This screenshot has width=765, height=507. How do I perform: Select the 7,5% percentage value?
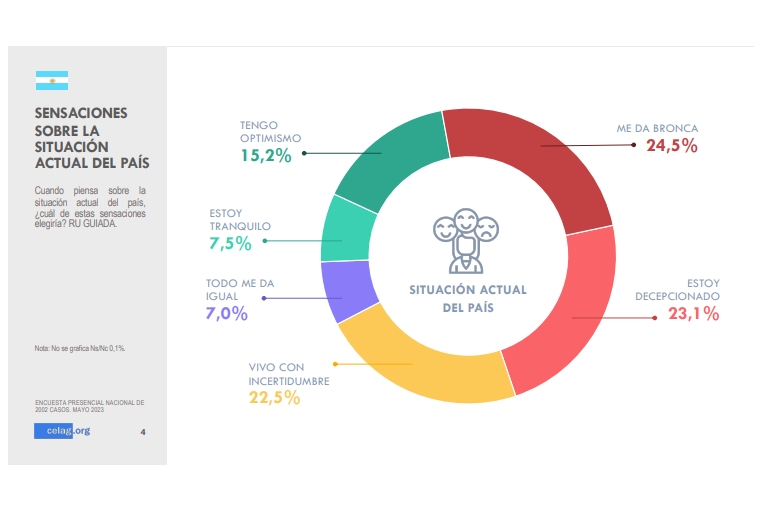click(x=231, y=243)
